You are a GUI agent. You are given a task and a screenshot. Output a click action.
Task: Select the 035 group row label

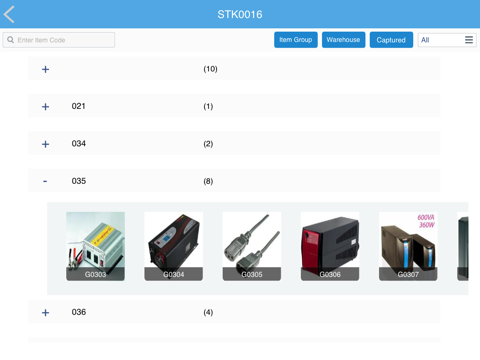[x=79, y=181]
